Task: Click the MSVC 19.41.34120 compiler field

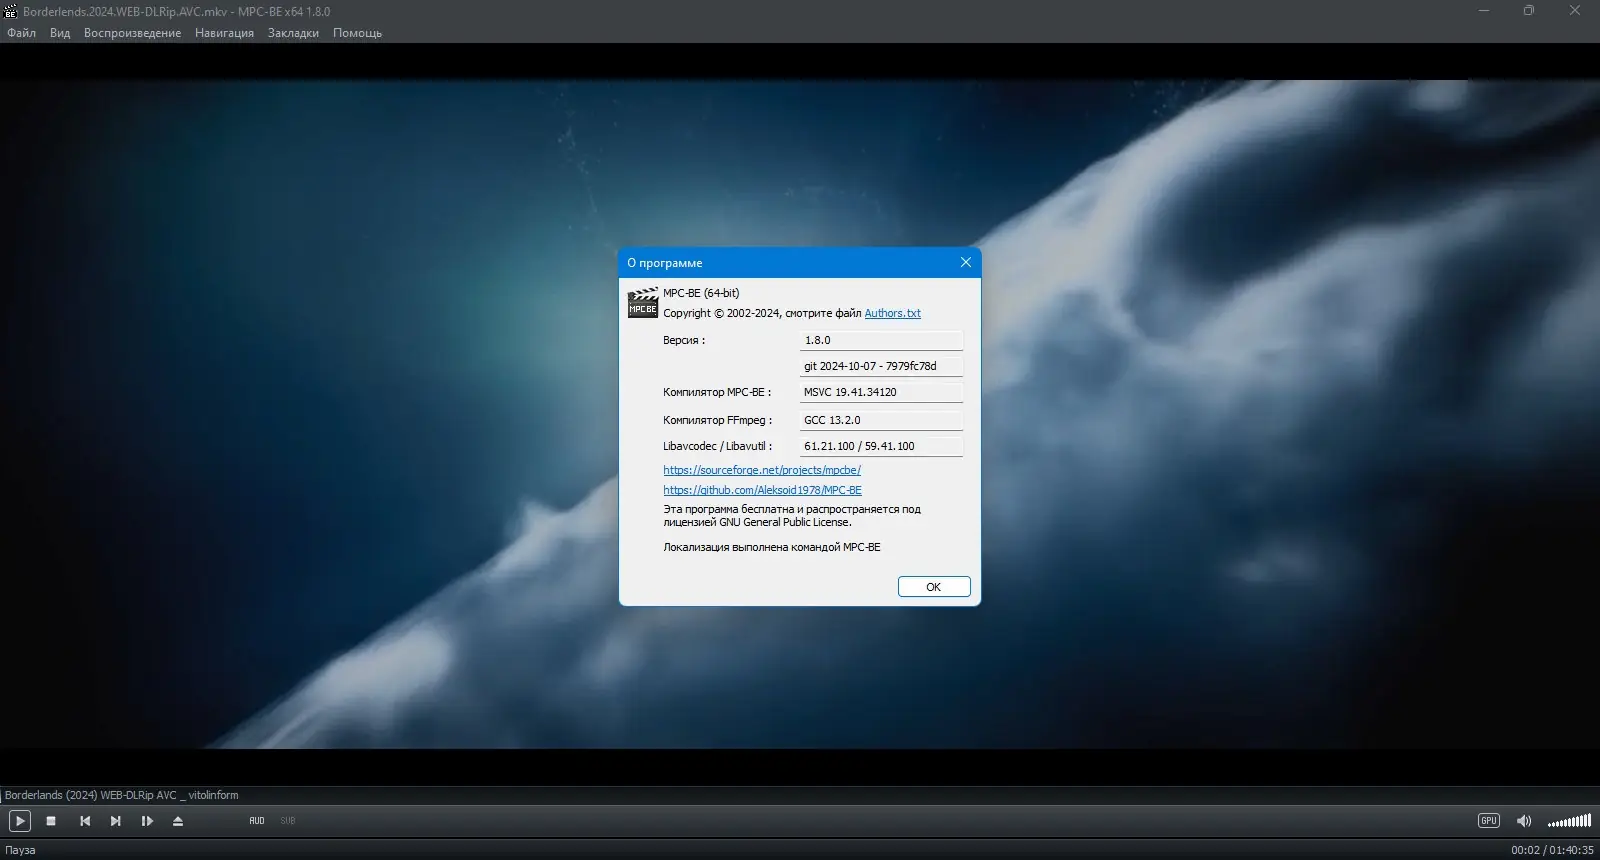Action: pos(881,392)
